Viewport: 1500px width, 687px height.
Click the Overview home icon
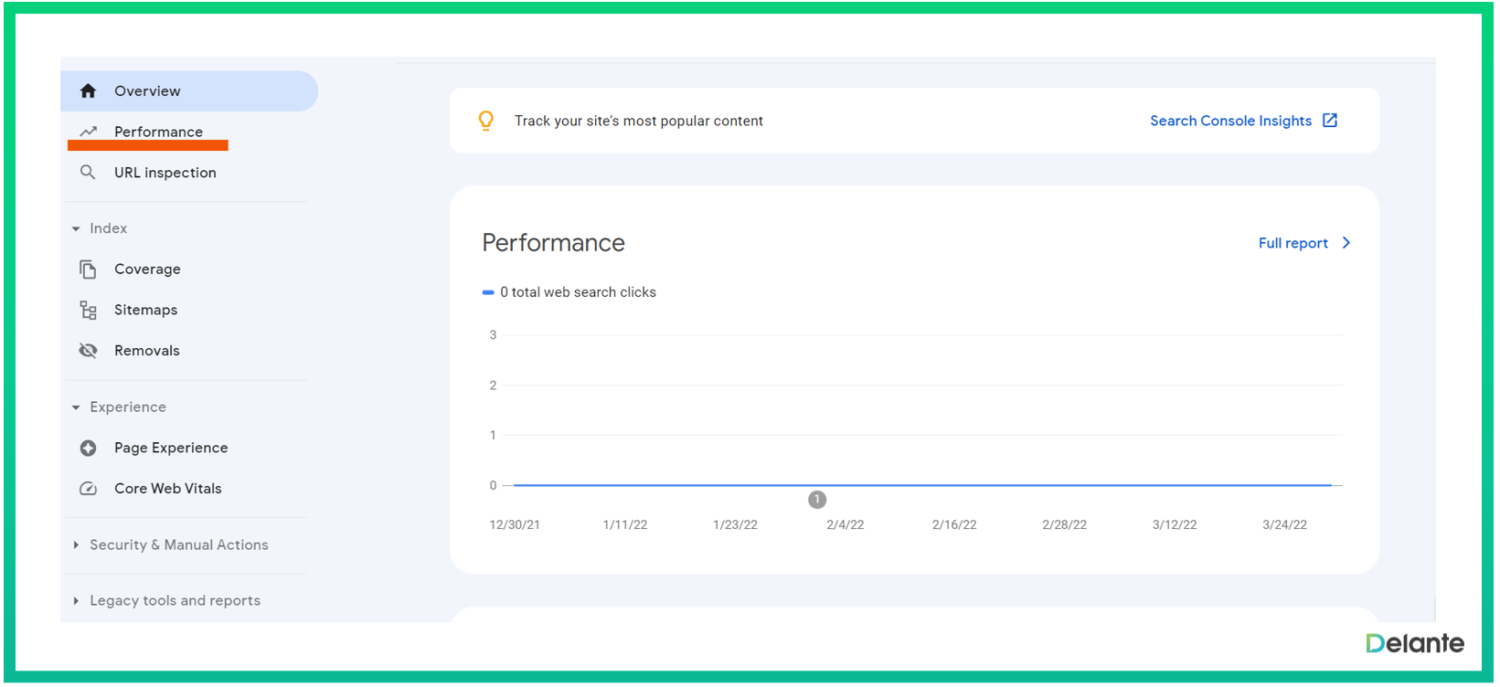click(x=88, y=91)
